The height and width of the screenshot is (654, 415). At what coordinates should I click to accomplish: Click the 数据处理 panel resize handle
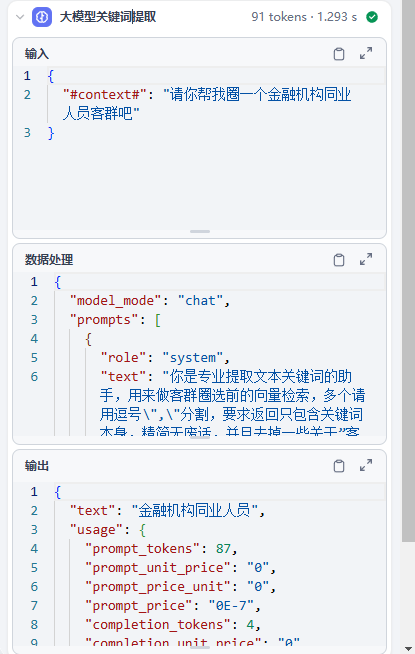(x=200, y=438)
